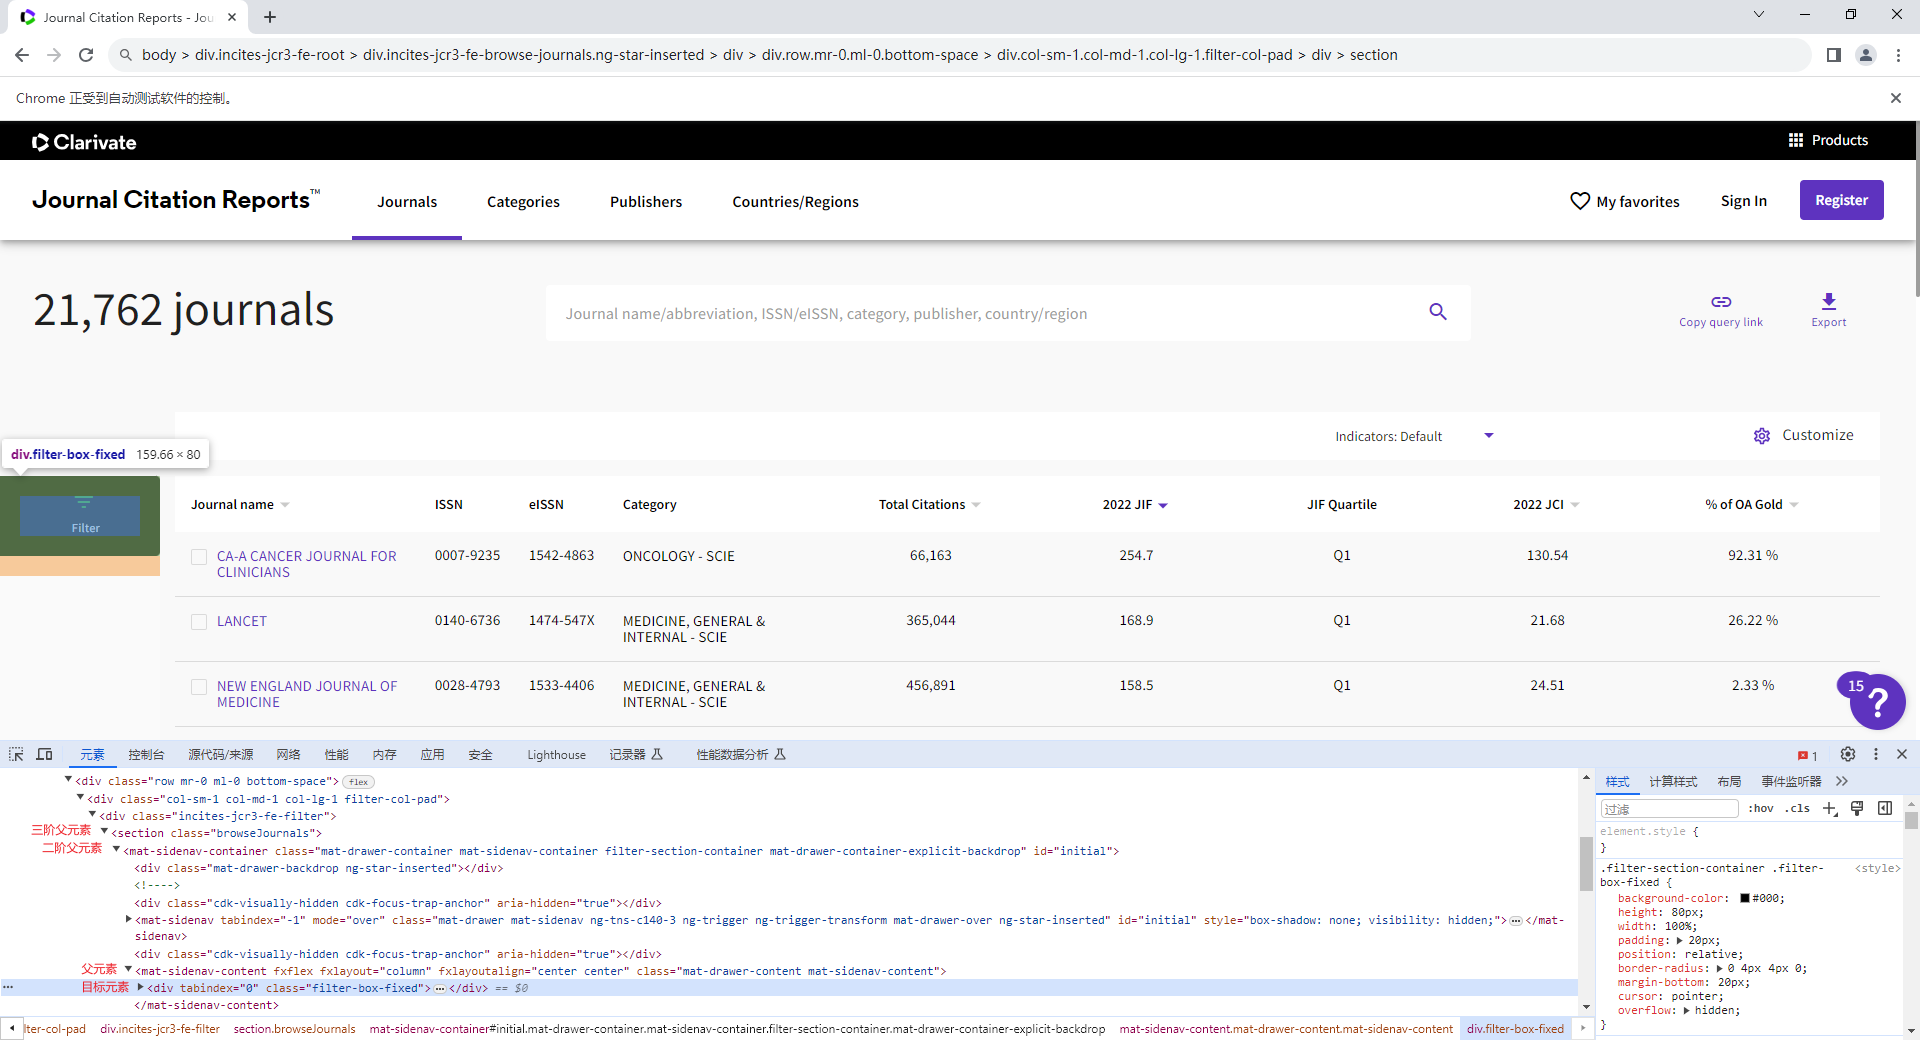1920x1040 pixels.
Task: Open a new browser tab
Action: click(x=270, y=17)
